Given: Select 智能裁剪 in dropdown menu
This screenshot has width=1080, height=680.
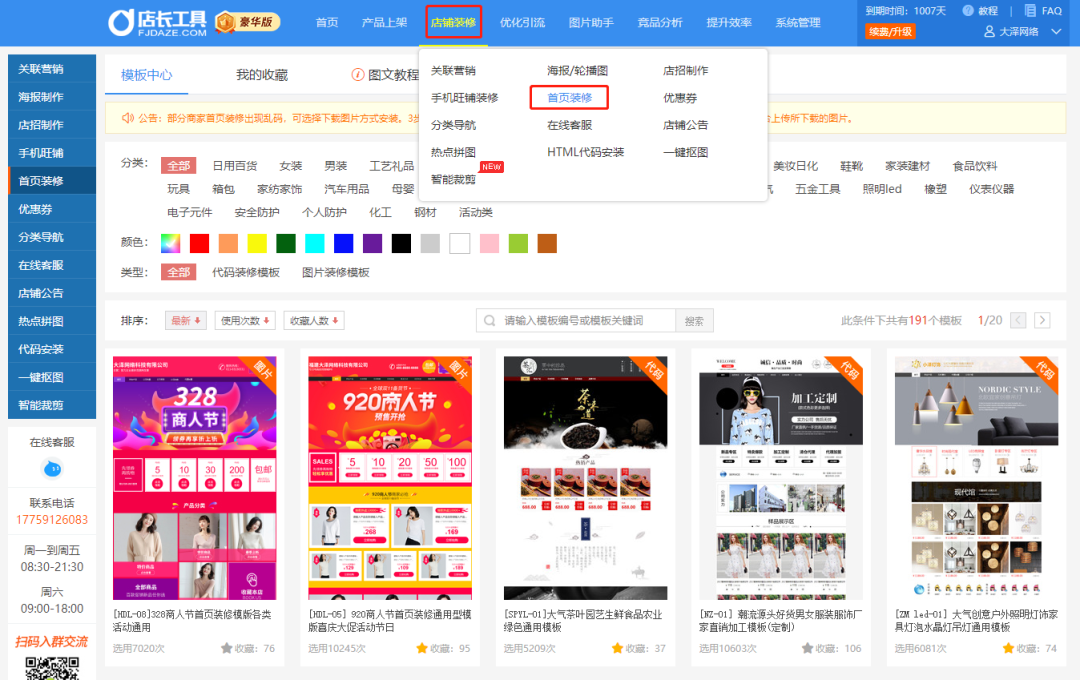Looking at the screenshot, I should click(x=453, y=179).
